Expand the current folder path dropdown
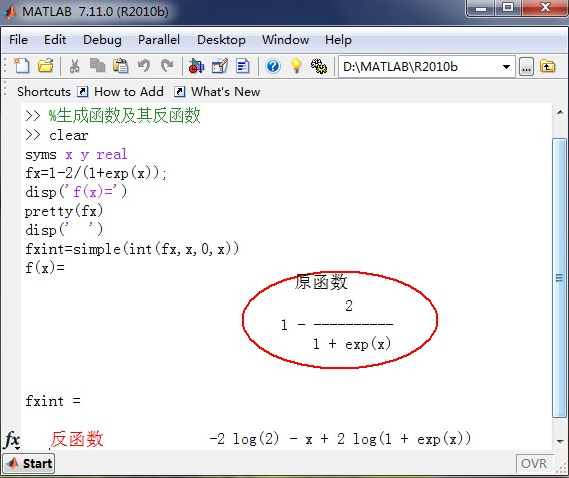 [x=506, y=67]
